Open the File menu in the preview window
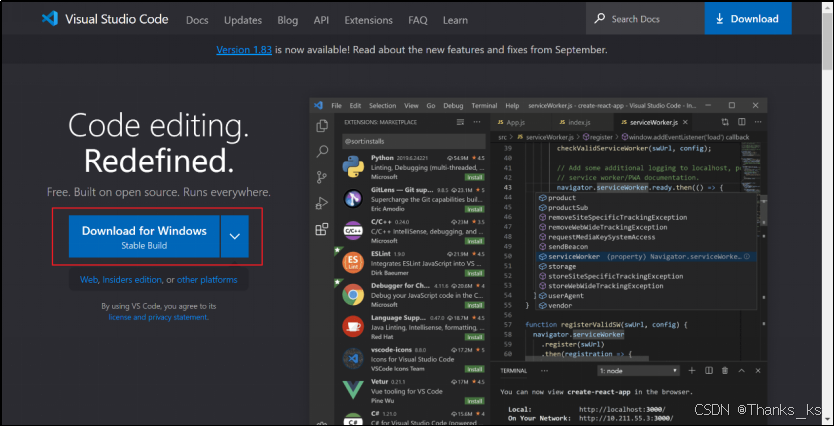Image resolution: width=834 pixels, height=426 pixels. click(337, 106)
